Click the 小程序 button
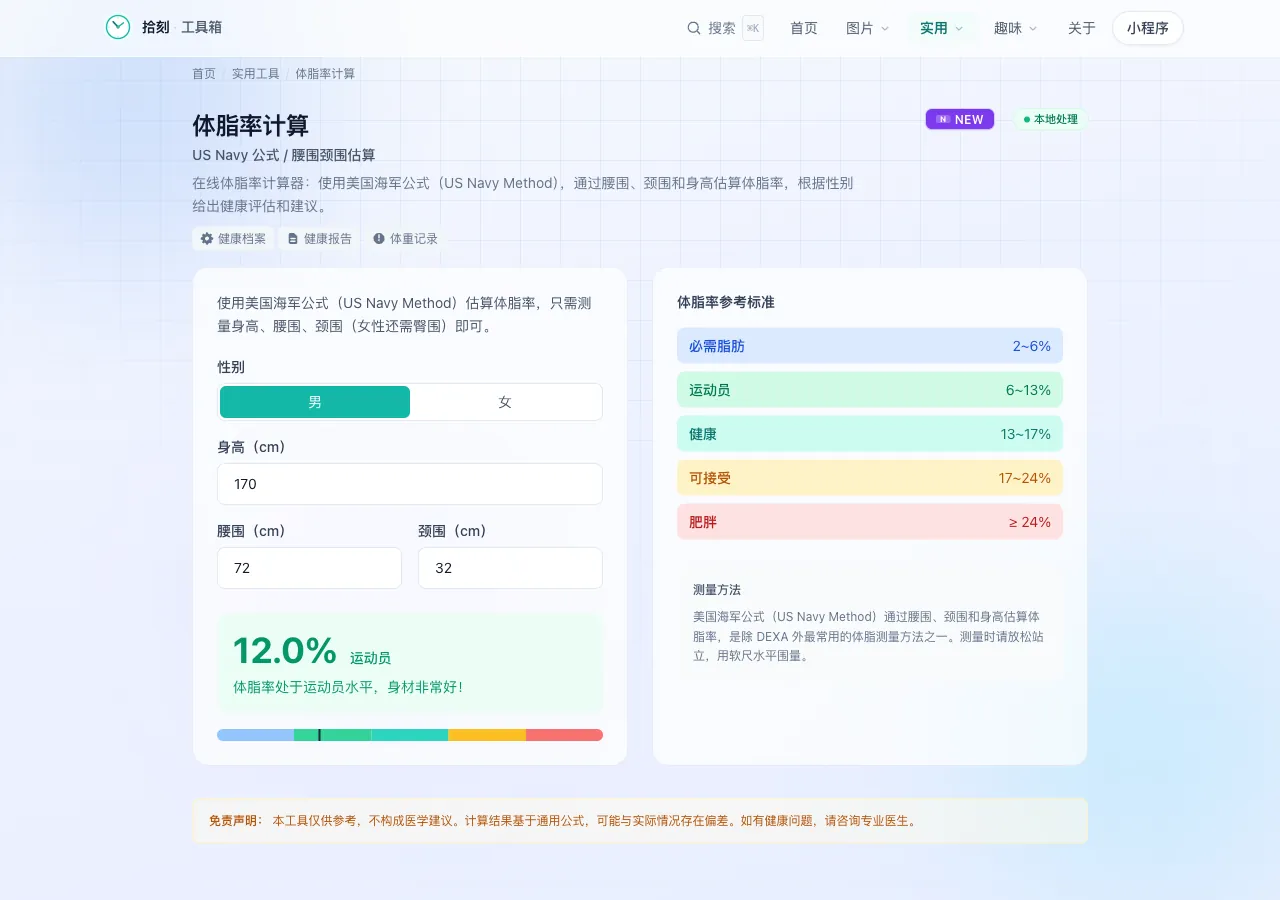 (1148, 28)
